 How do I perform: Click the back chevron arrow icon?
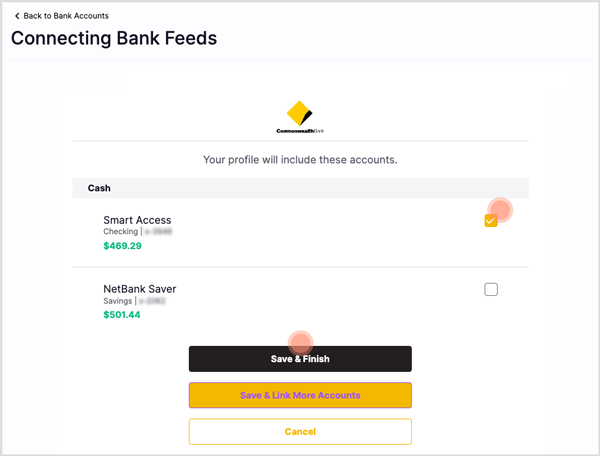pos(17,16)
